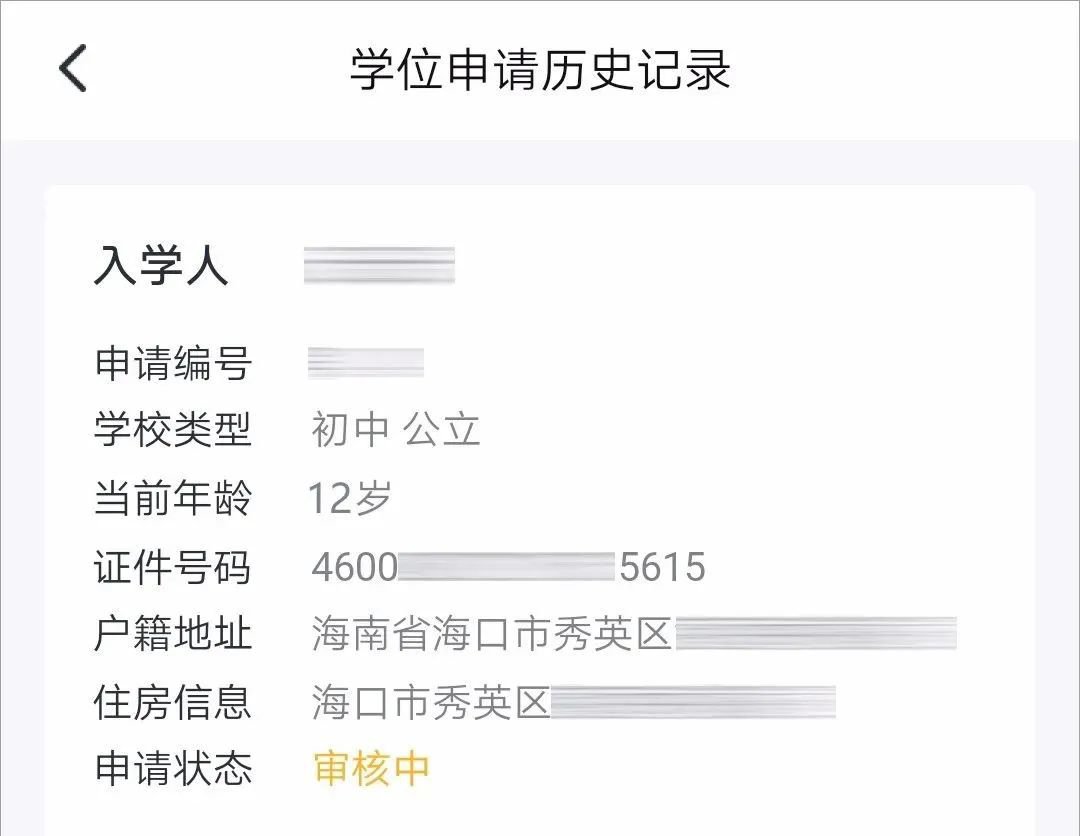Select the 入学人 heading label
1080x836 pixels.
pyautogui.click(x=161, y=265)
